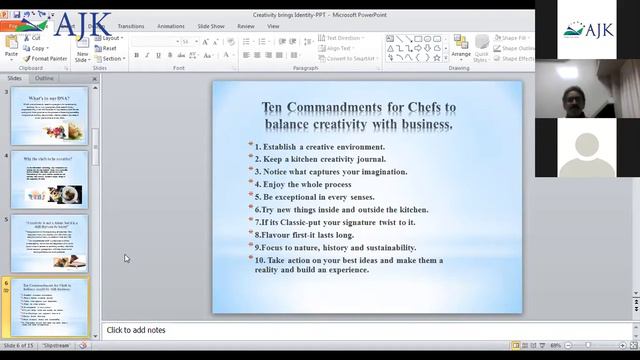Open the Numbering list dropdown
The height and width of the screenshot is (360, 640).
point(264,42)
